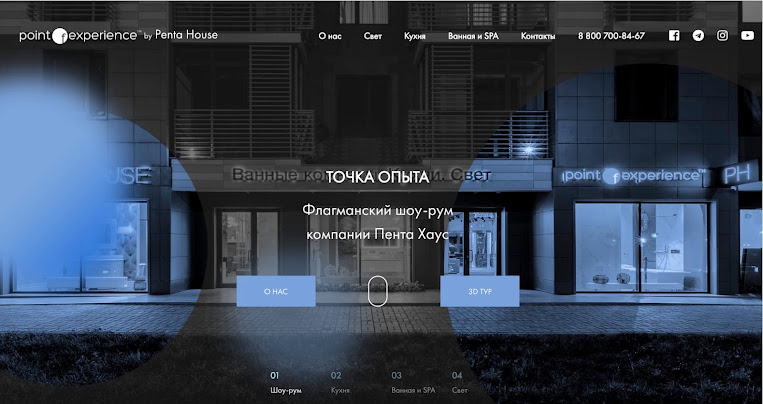Open the Кухня menu item

pos(415,37)
